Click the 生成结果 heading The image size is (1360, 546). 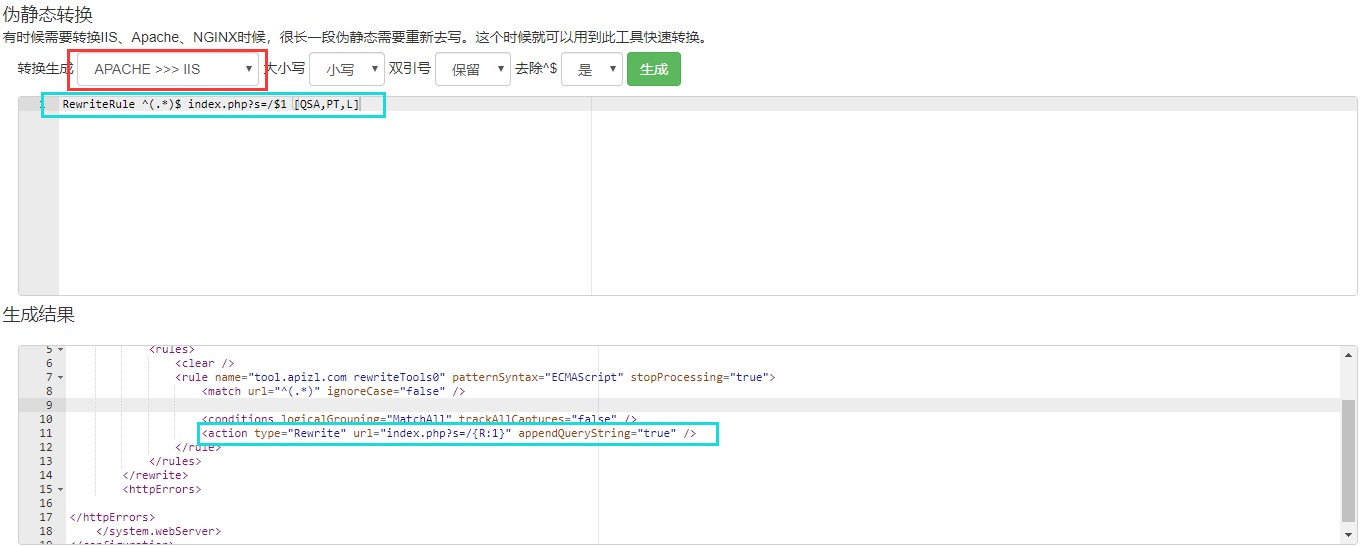click(38, 314)
